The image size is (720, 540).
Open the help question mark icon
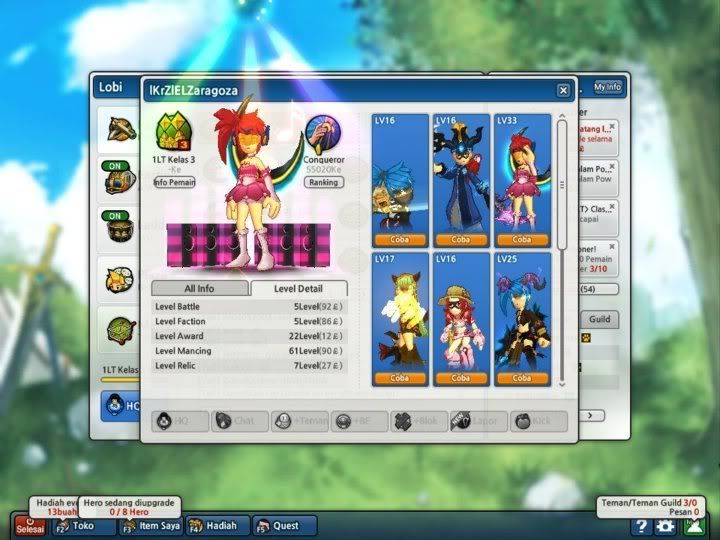641,526
